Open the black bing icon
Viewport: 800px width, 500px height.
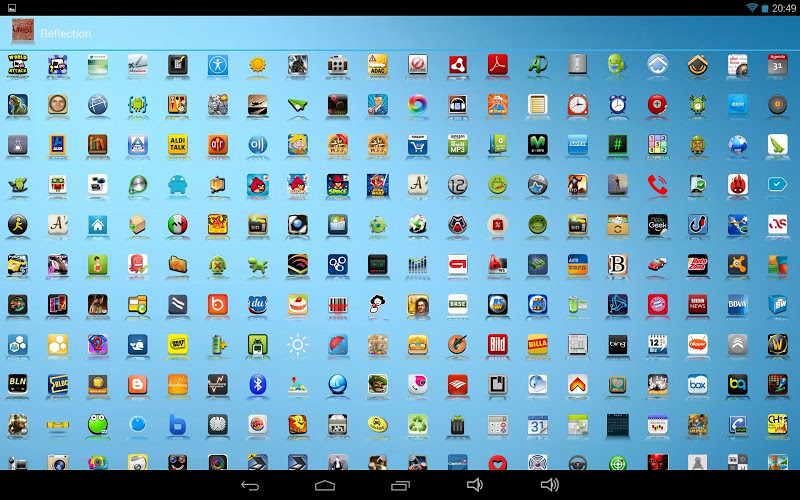tap(617, 344)
